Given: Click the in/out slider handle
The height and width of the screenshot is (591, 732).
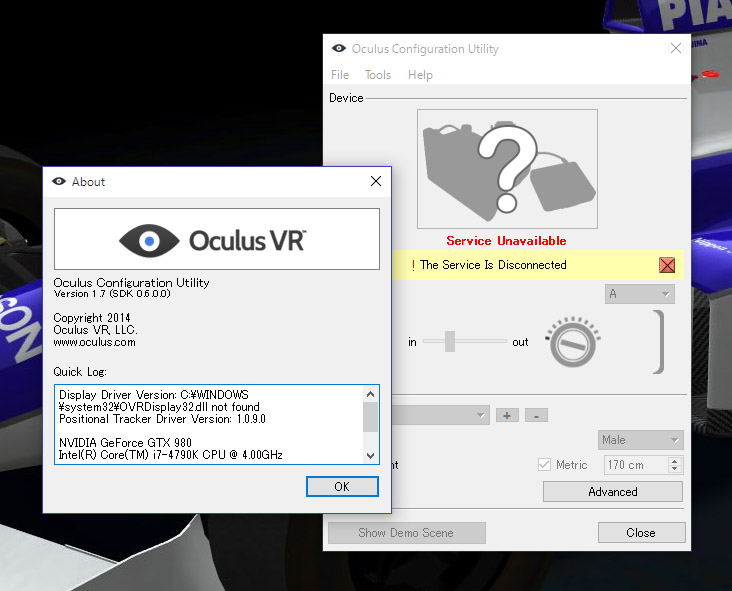Looking at the screenshot, I should point(450,342).
